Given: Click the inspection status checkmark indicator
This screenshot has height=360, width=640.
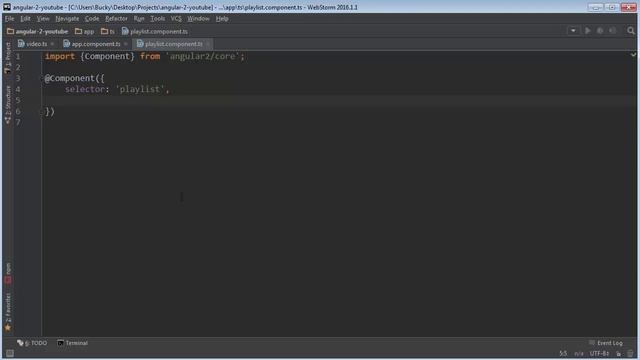Looking at the screenshot, I should (633, 54).
